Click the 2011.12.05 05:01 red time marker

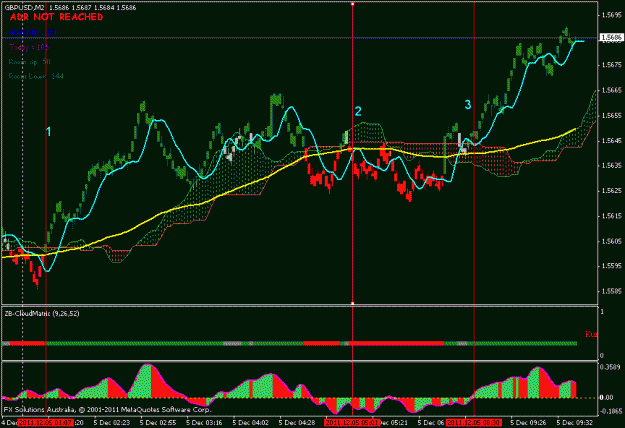tap(352, 422)
